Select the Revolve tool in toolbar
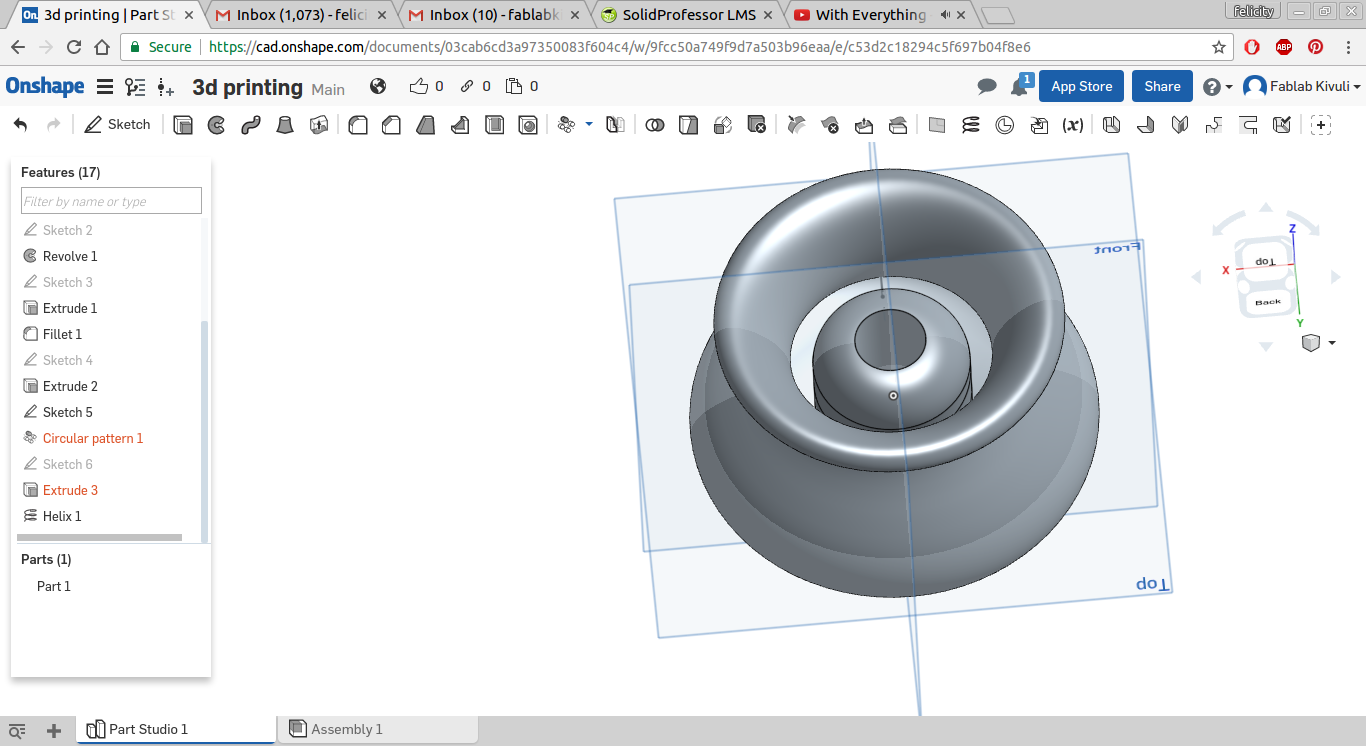1366x746 pixels. [x=216, y=125]
